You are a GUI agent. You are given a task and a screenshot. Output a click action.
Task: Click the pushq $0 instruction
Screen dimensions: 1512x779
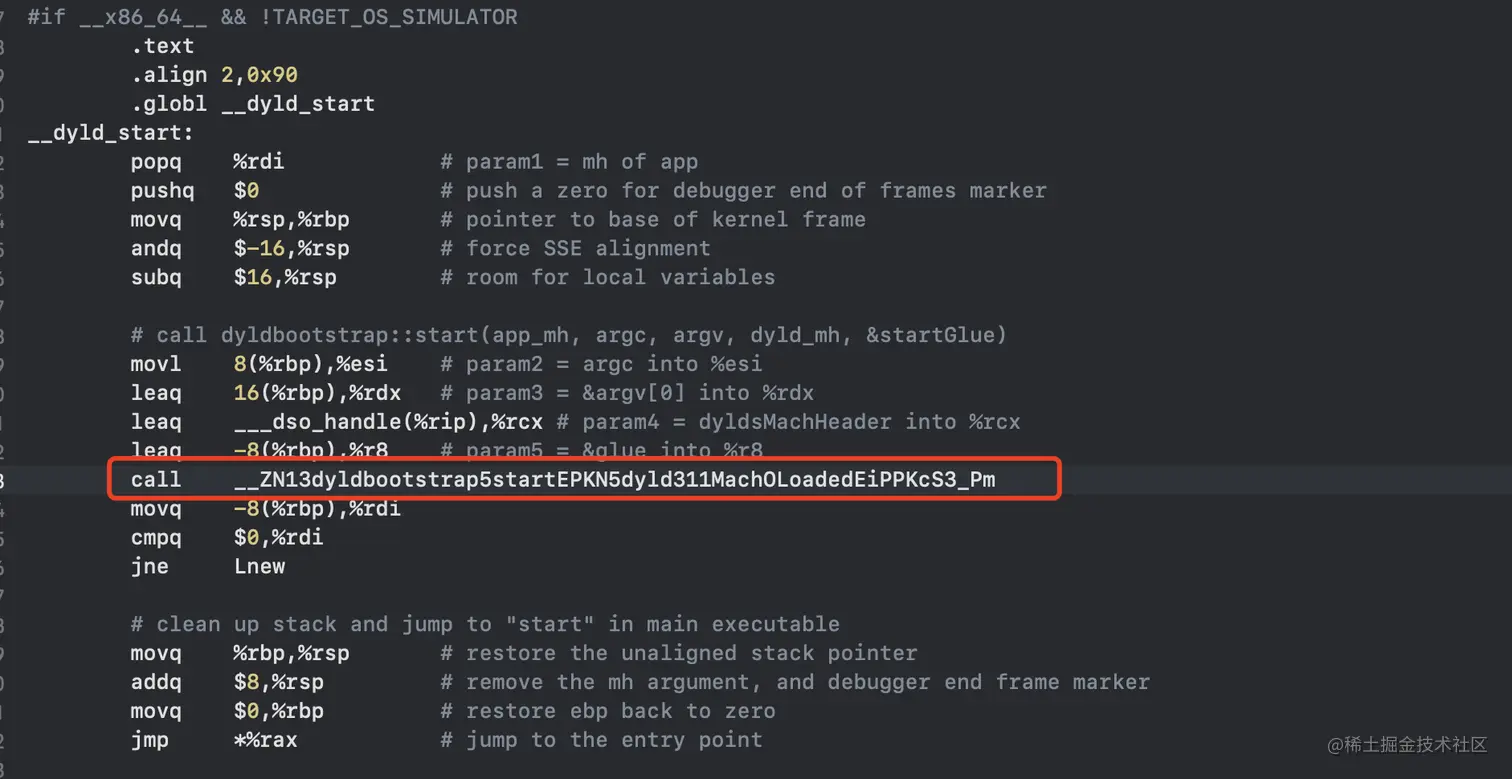click(x=194, y=190)
